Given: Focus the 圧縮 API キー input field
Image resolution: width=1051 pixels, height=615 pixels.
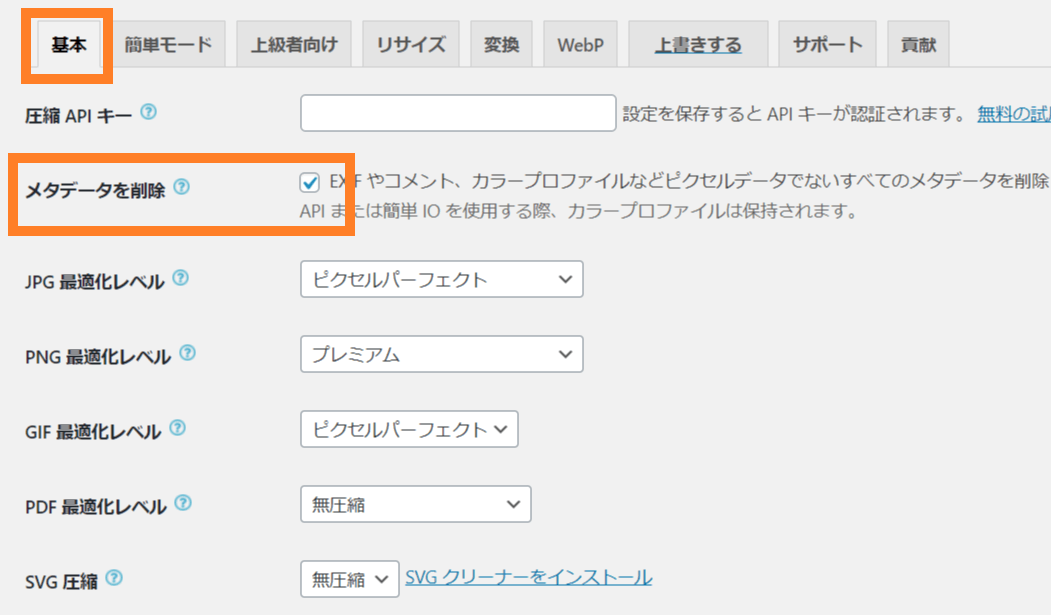Looking at the screenshot, I should pos(458,113).
